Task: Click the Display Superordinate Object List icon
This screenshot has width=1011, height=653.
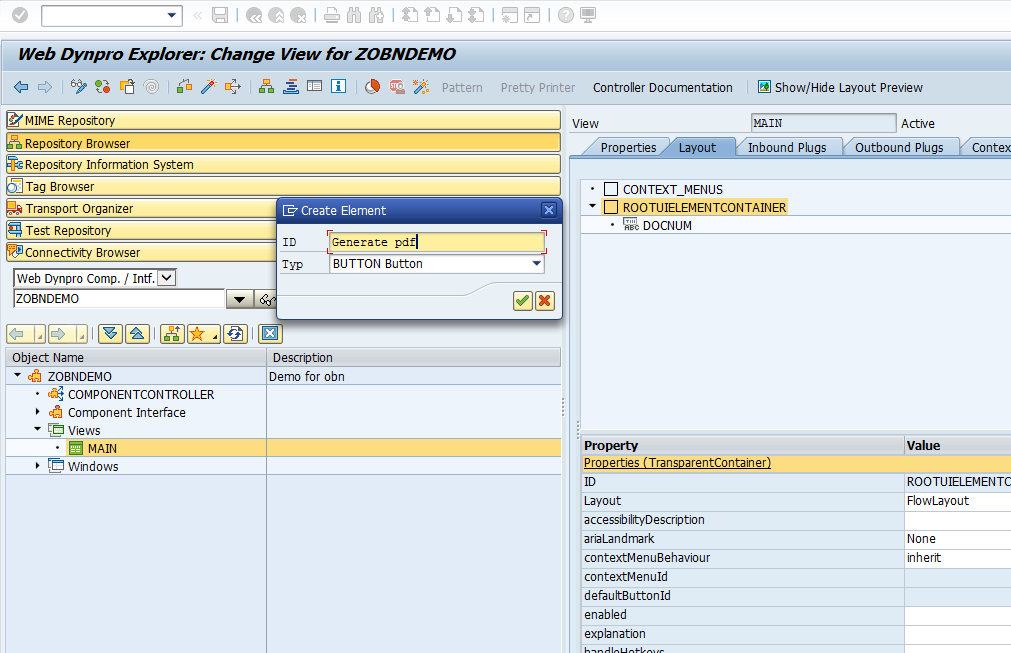Action: click(172, 333)
